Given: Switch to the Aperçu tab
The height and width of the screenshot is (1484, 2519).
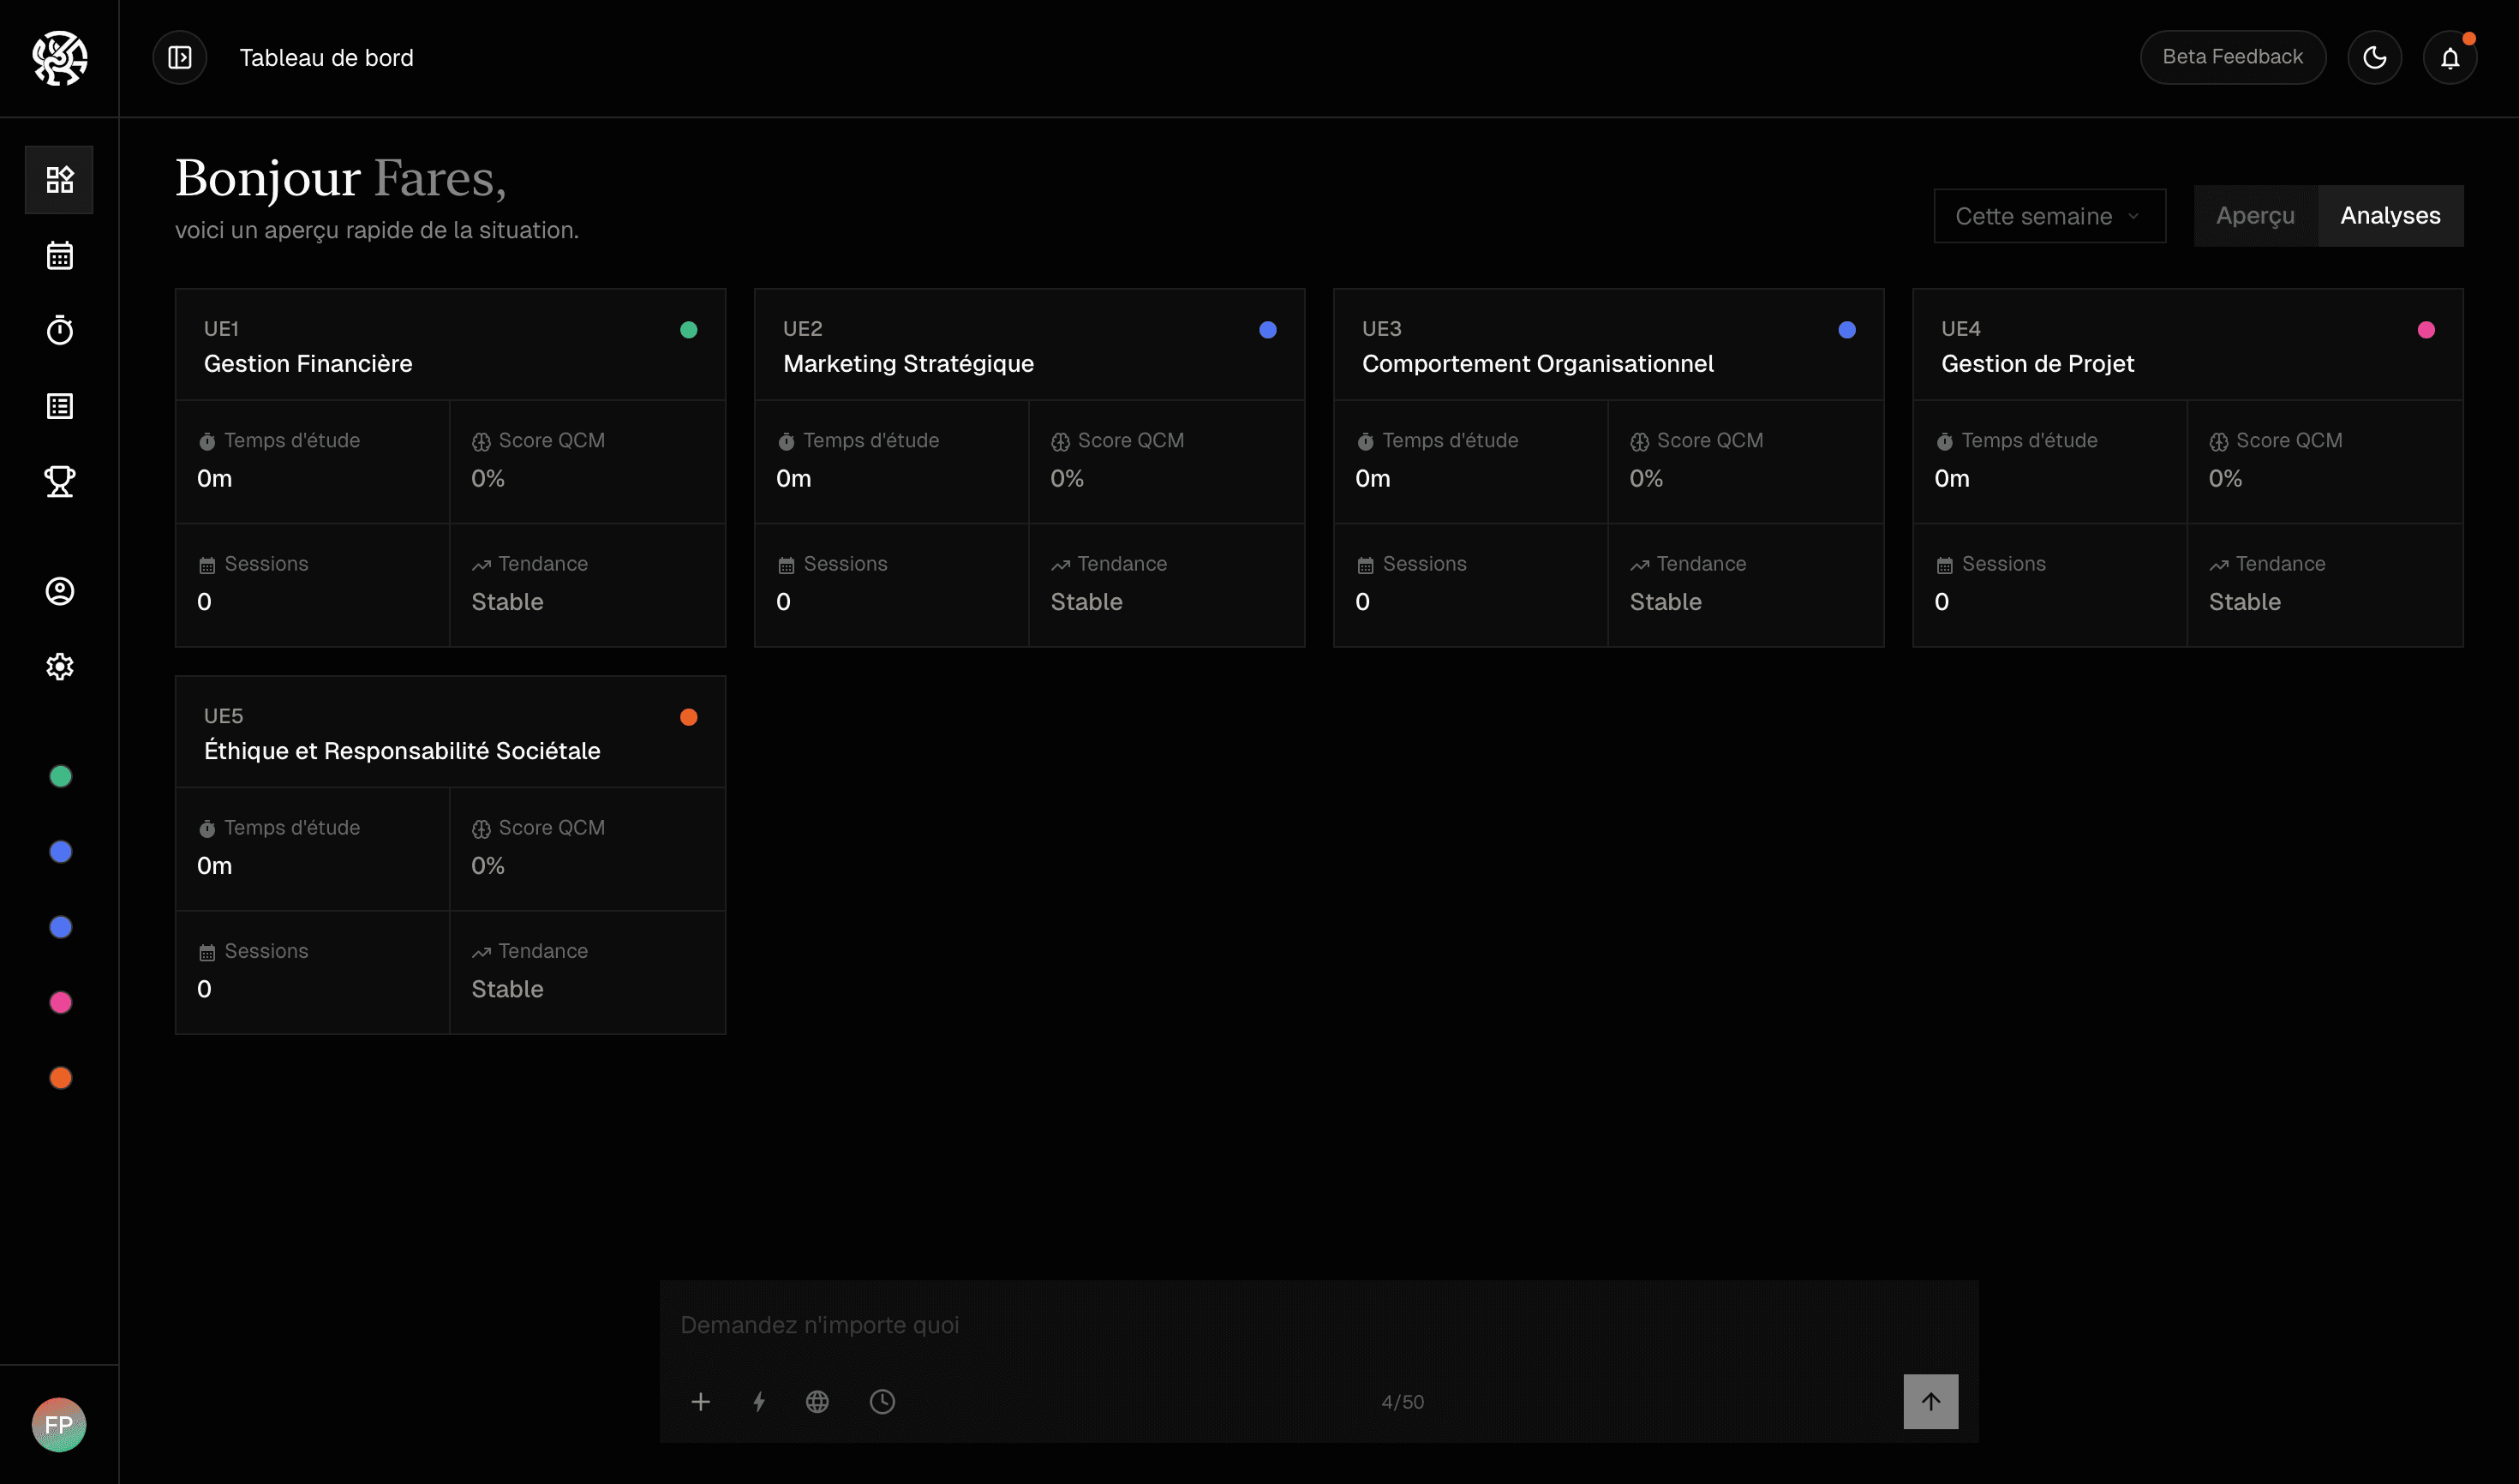Looking at the screenshot, I should pos(2255,215).
